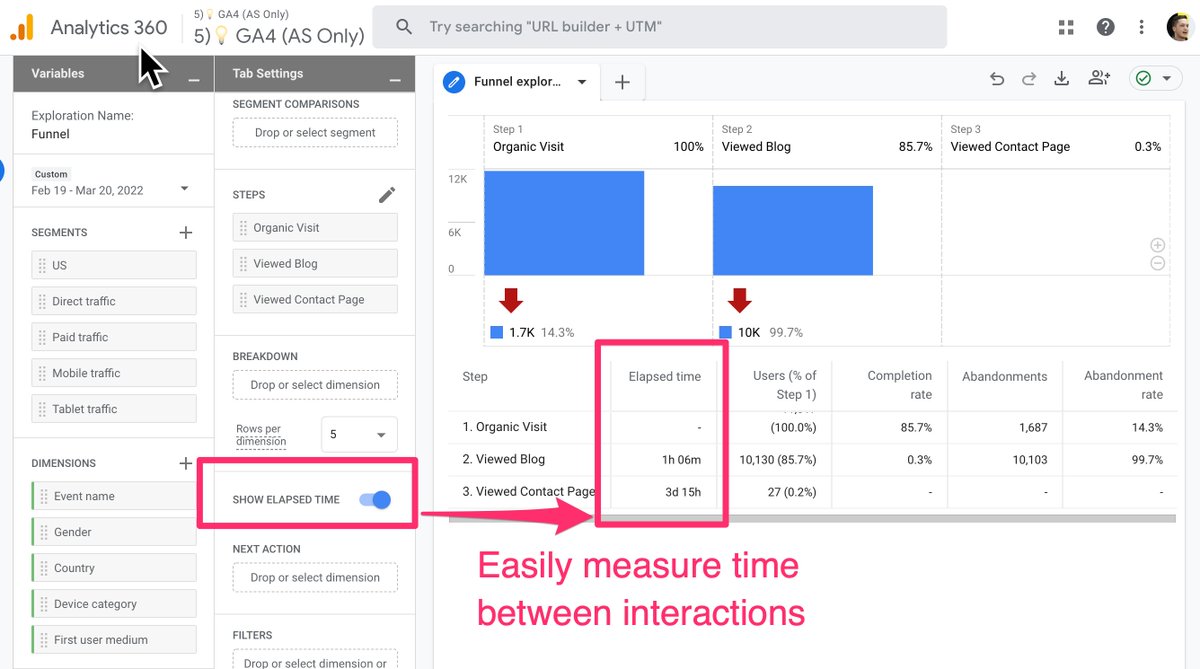
Task: Select the Mobile traffic segment
Action: [114, 373]
